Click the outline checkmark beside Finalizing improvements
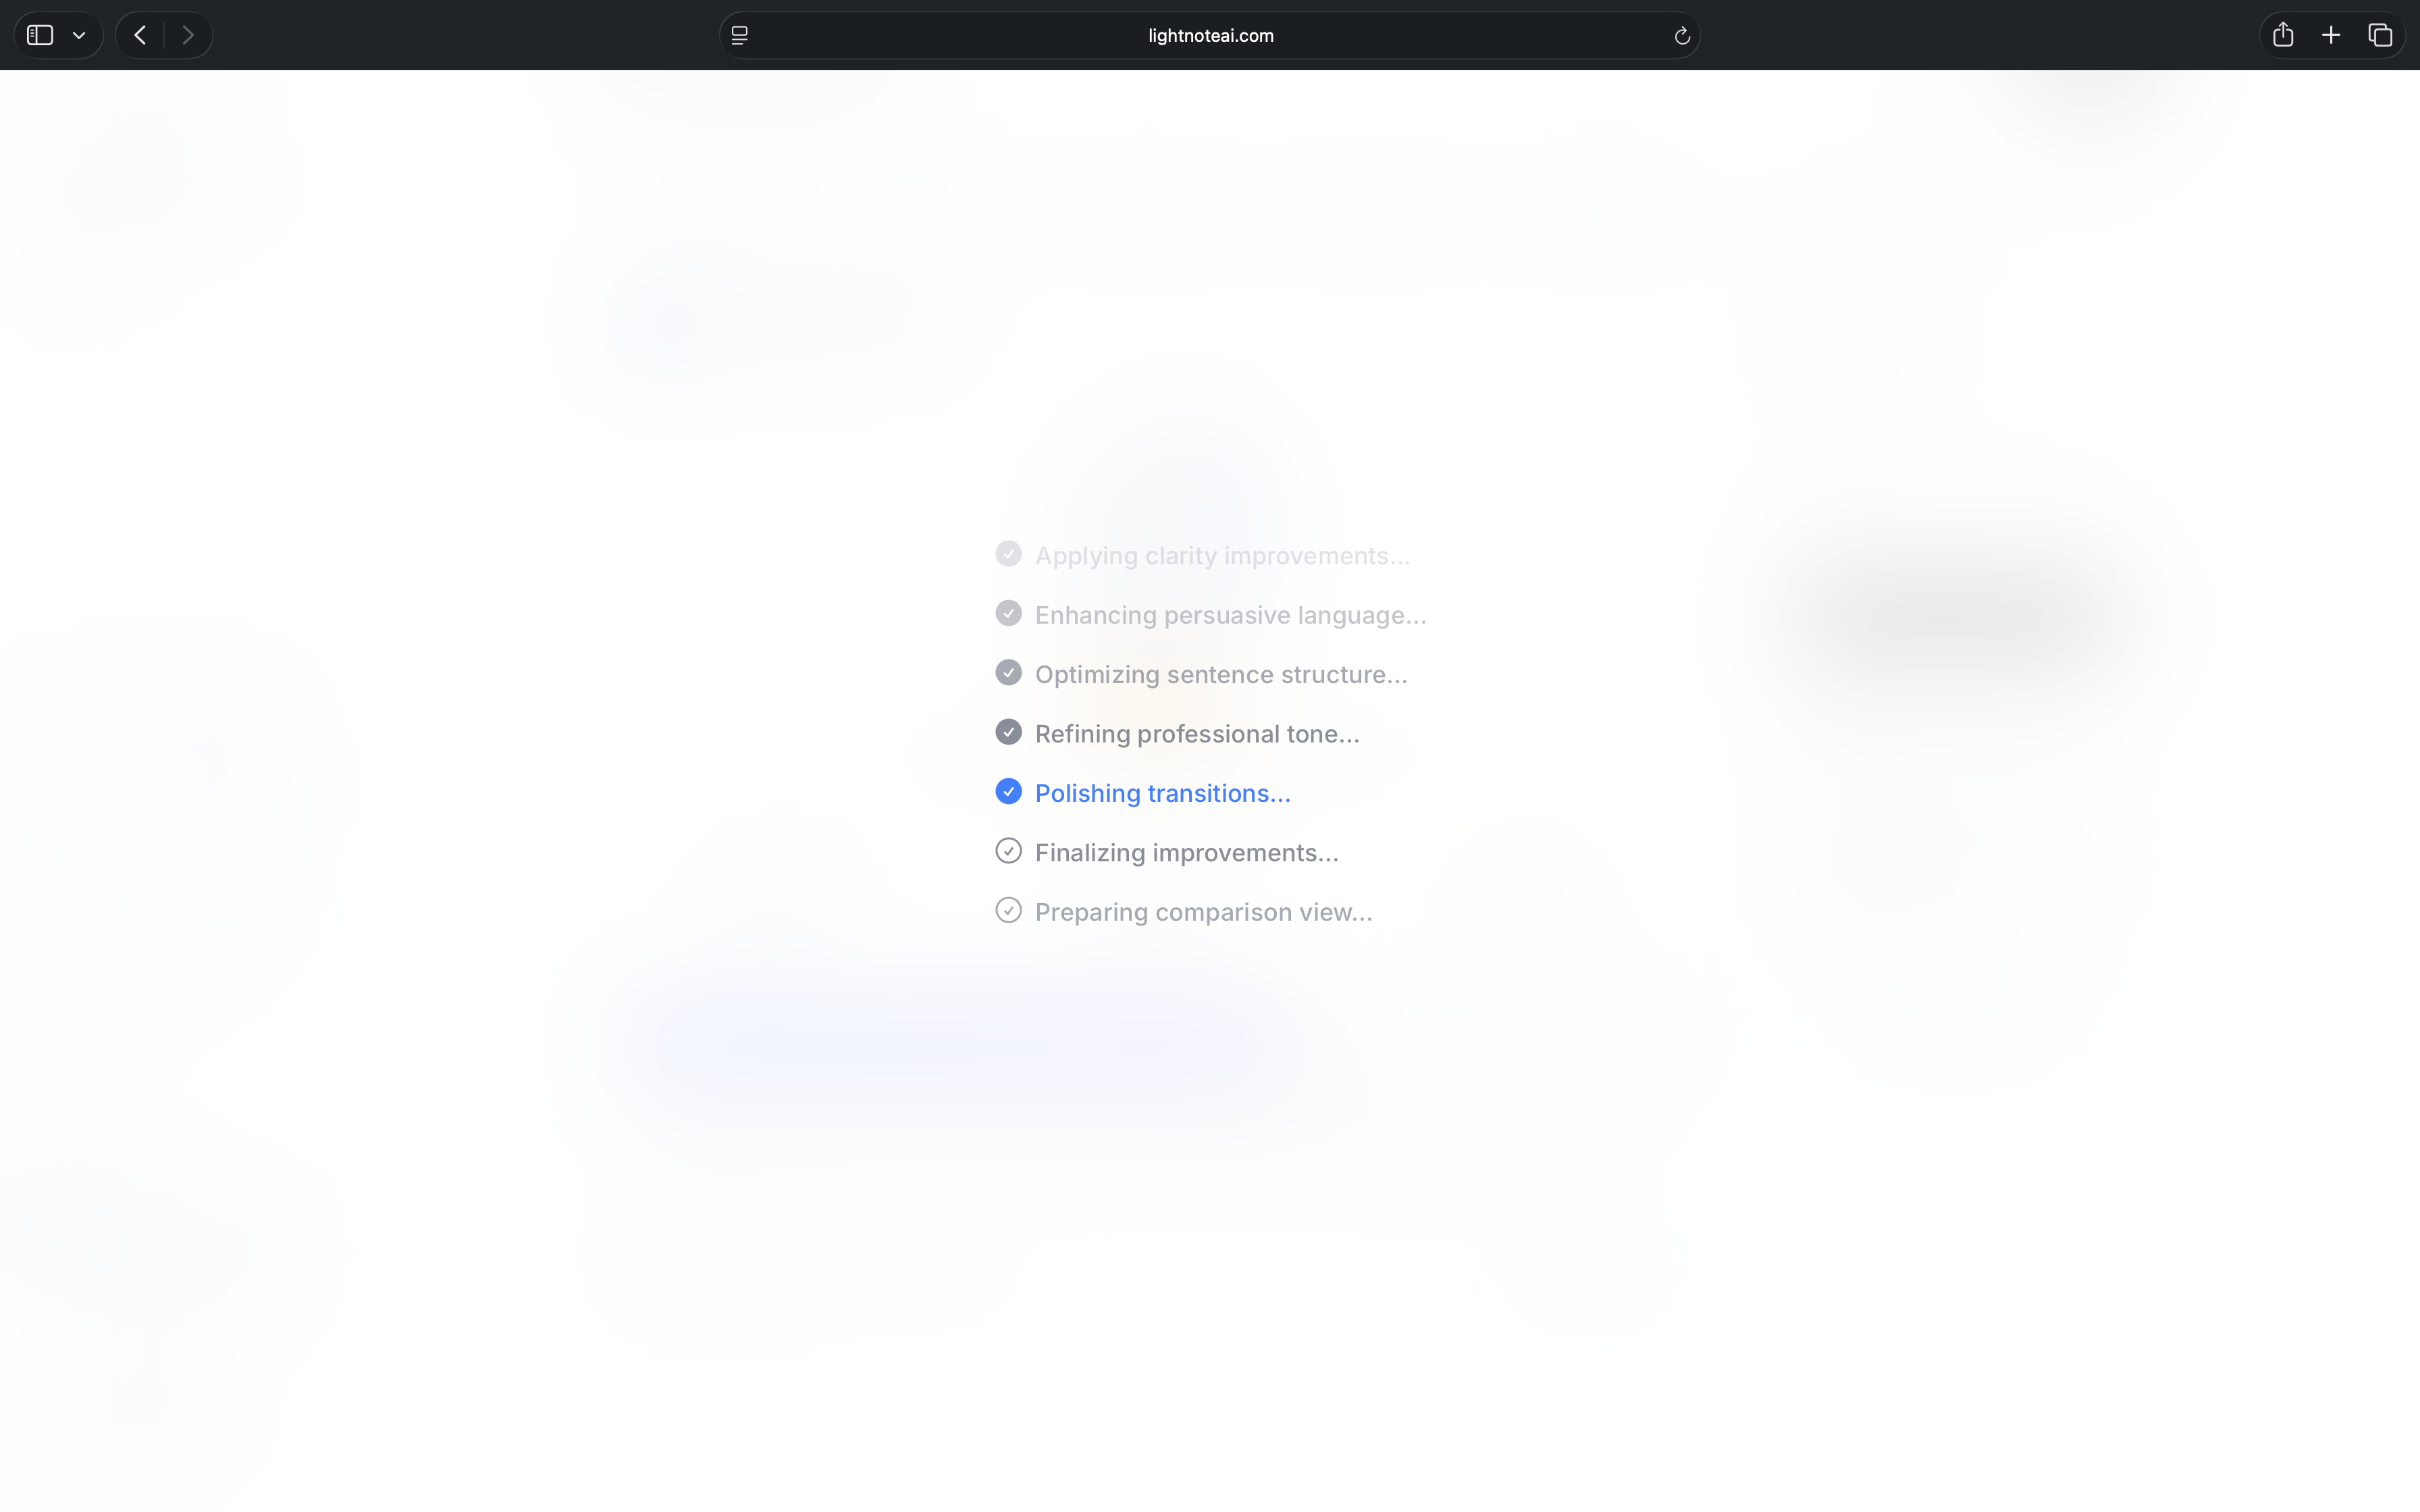The image size is (2420, 1512). coord(1008,851)
